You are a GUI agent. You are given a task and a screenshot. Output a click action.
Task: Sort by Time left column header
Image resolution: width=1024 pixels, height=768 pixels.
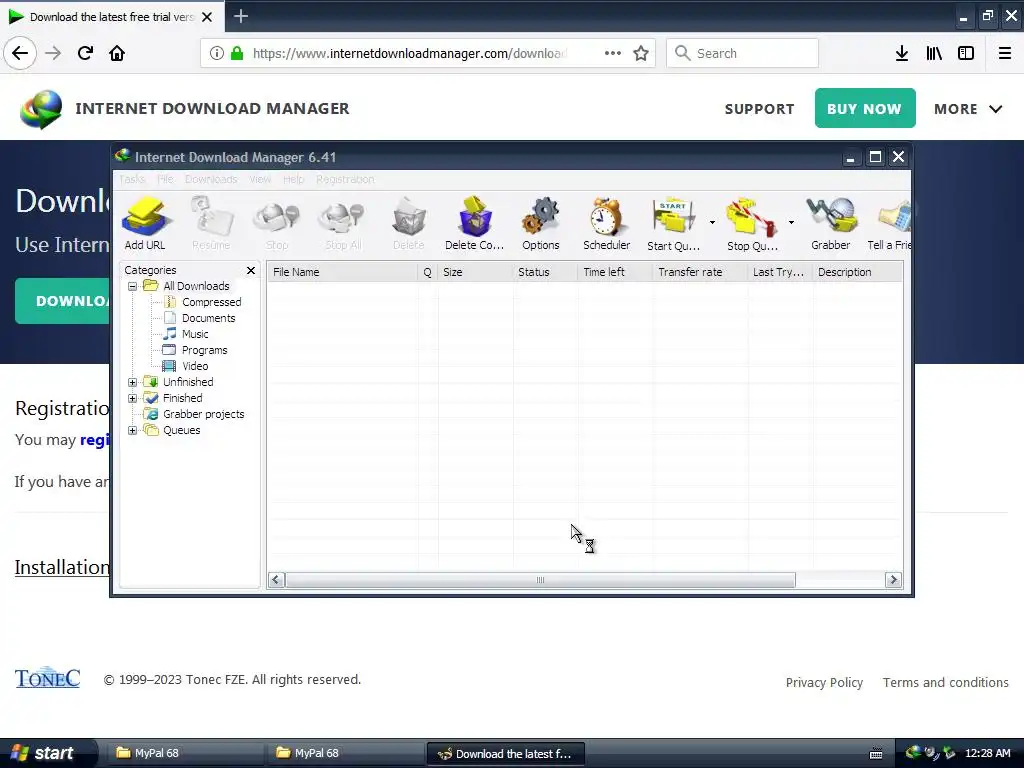[615, 272]
